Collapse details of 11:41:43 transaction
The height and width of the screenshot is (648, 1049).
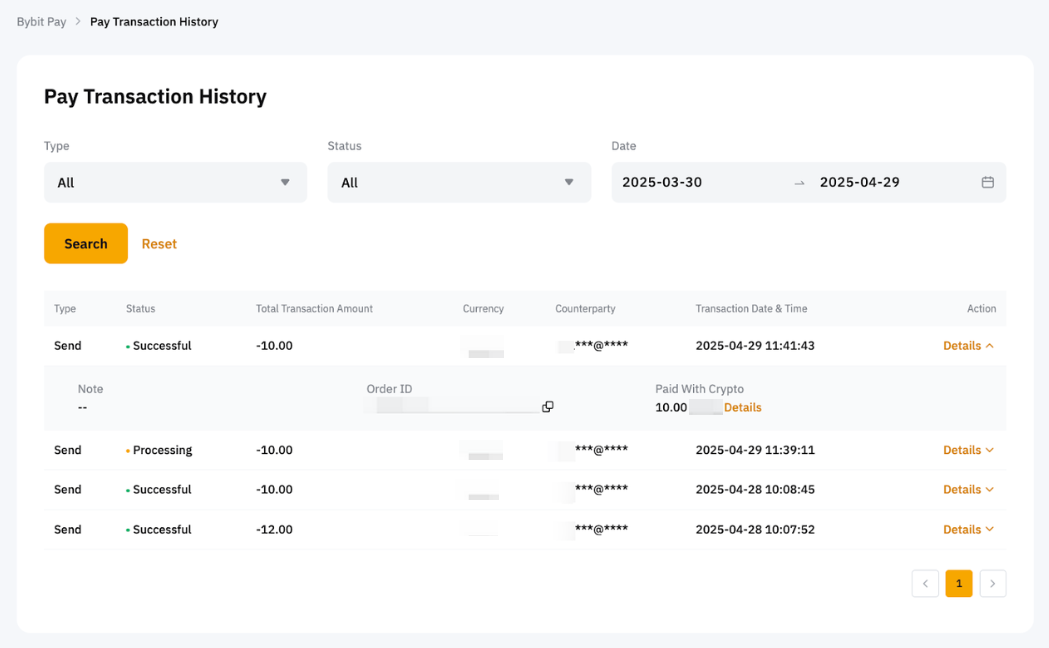tap(968, 346)
